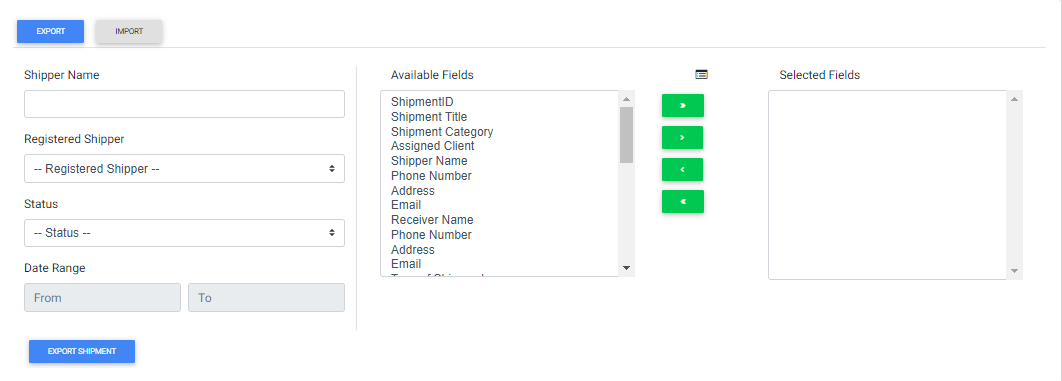Click the list icon above the arrow buttons
The width and height of the screenshot is (1062, 381).
pyautogui.click(x=702, y=74)
